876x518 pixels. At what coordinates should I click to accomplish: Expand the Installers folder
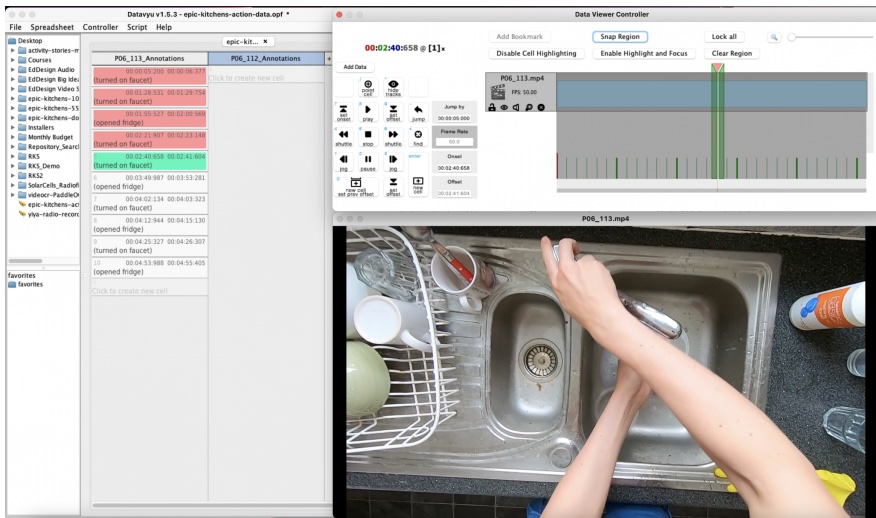tap(12, 127)
